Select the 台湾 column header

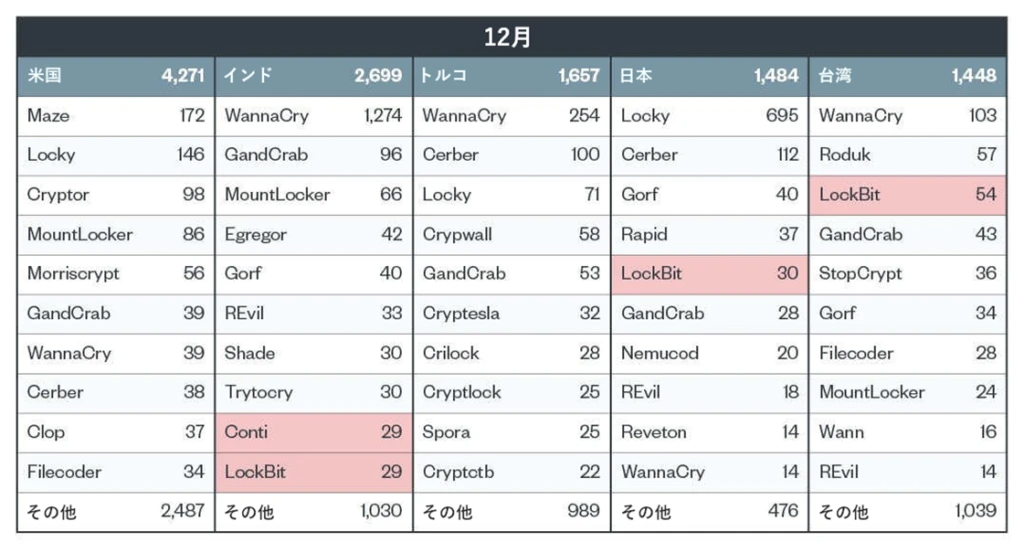(836, 76)
